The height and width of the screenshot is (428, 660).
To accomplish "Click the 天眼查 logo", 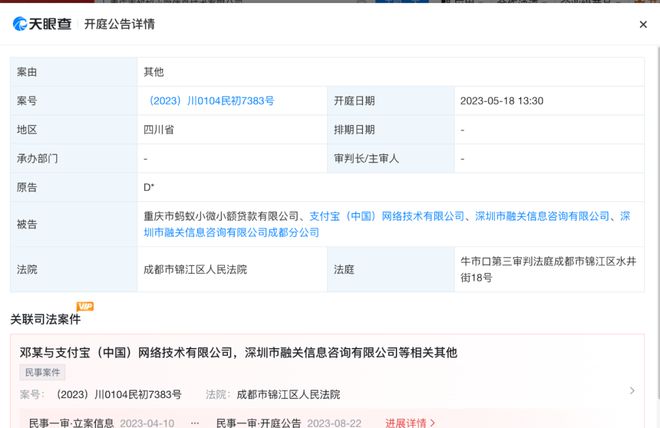I will pyautogui.click(x=42, y=24).
